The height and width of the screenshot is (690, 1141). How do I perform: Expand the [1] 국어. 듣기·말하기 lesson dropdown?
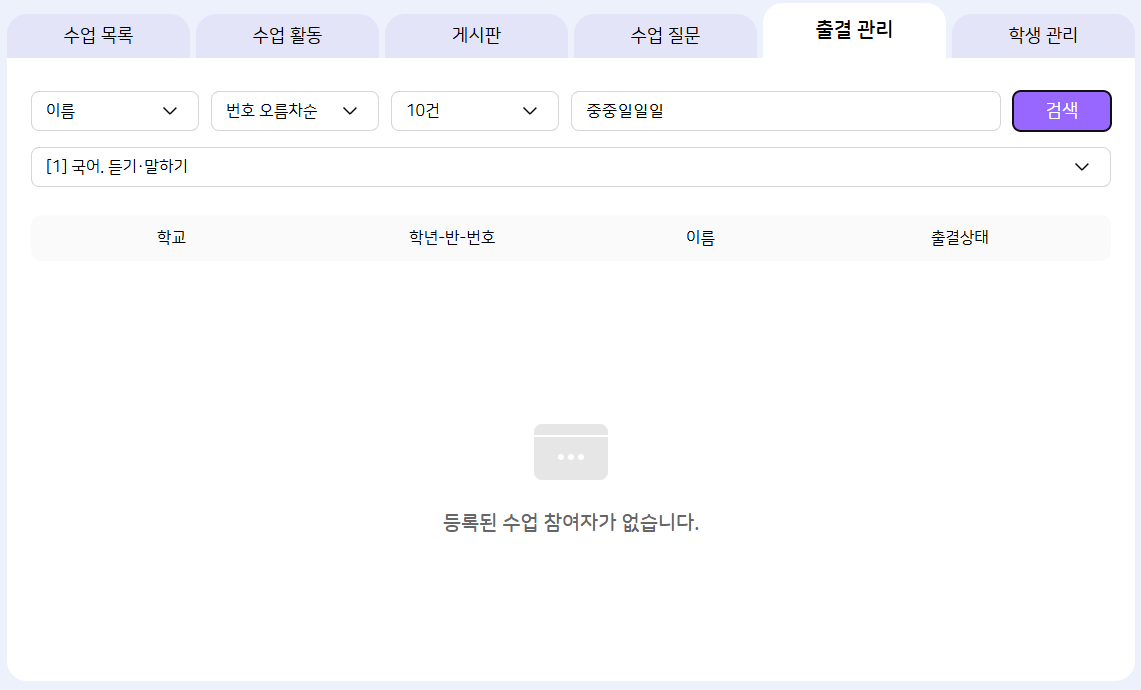click(x=570, y=167)
